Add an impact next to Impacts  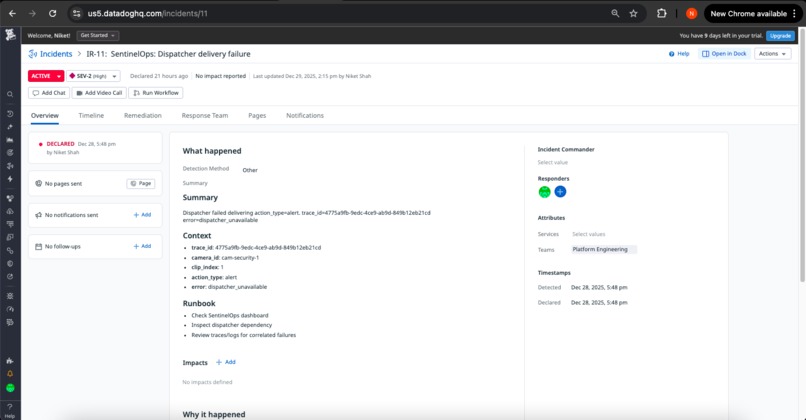tap(226, 362)
